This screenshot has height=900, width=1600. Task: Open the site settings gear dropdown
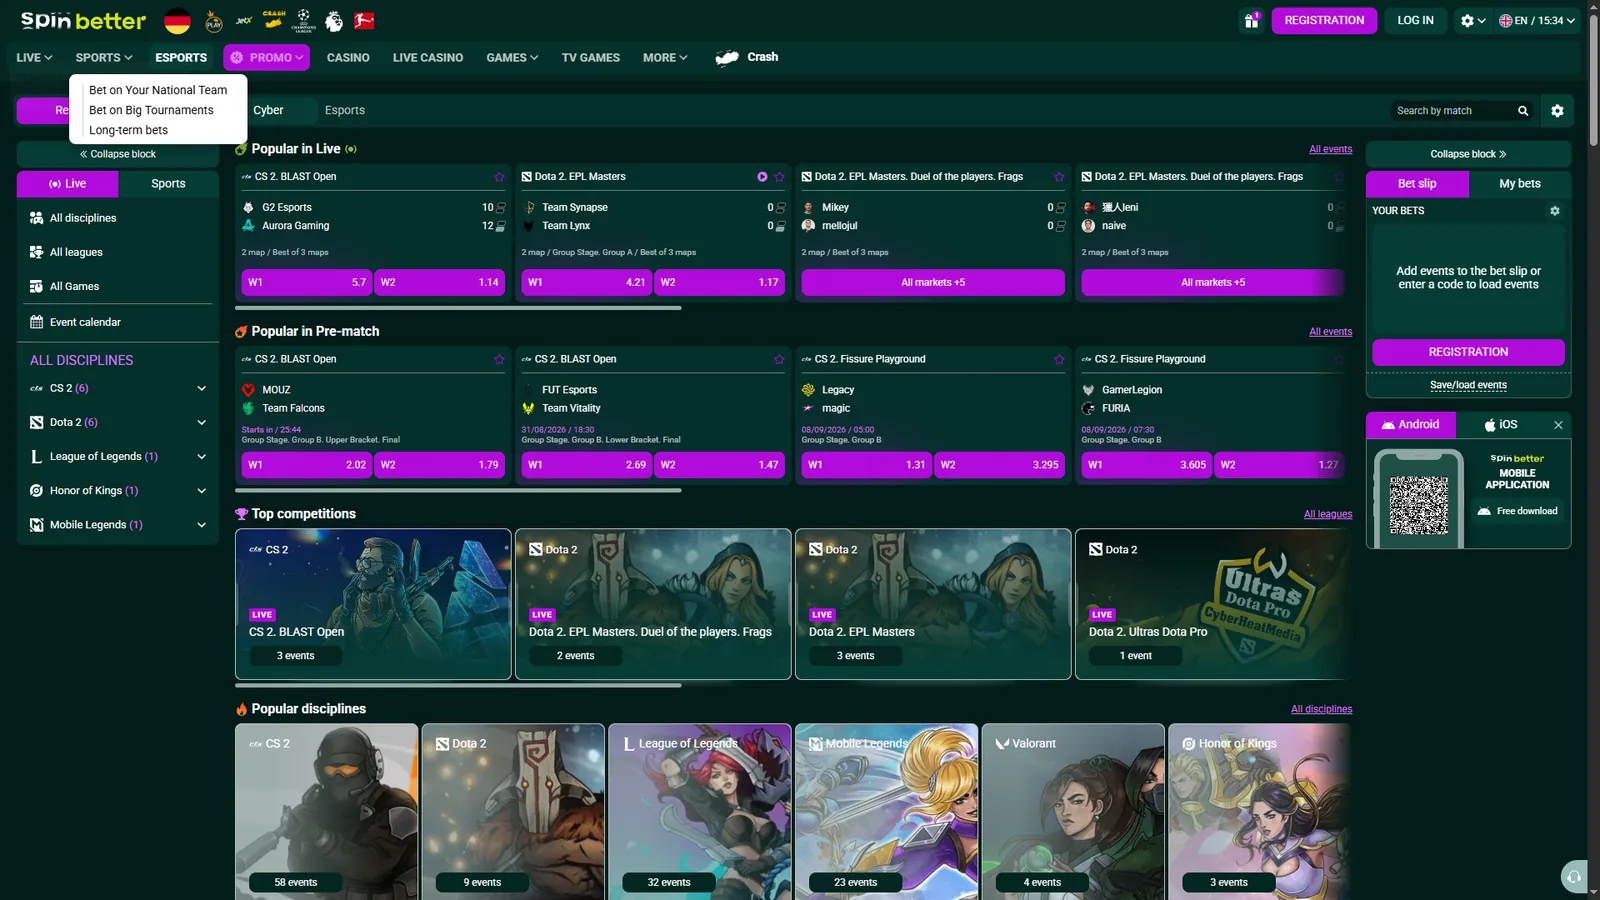[x=1472, y=20]
